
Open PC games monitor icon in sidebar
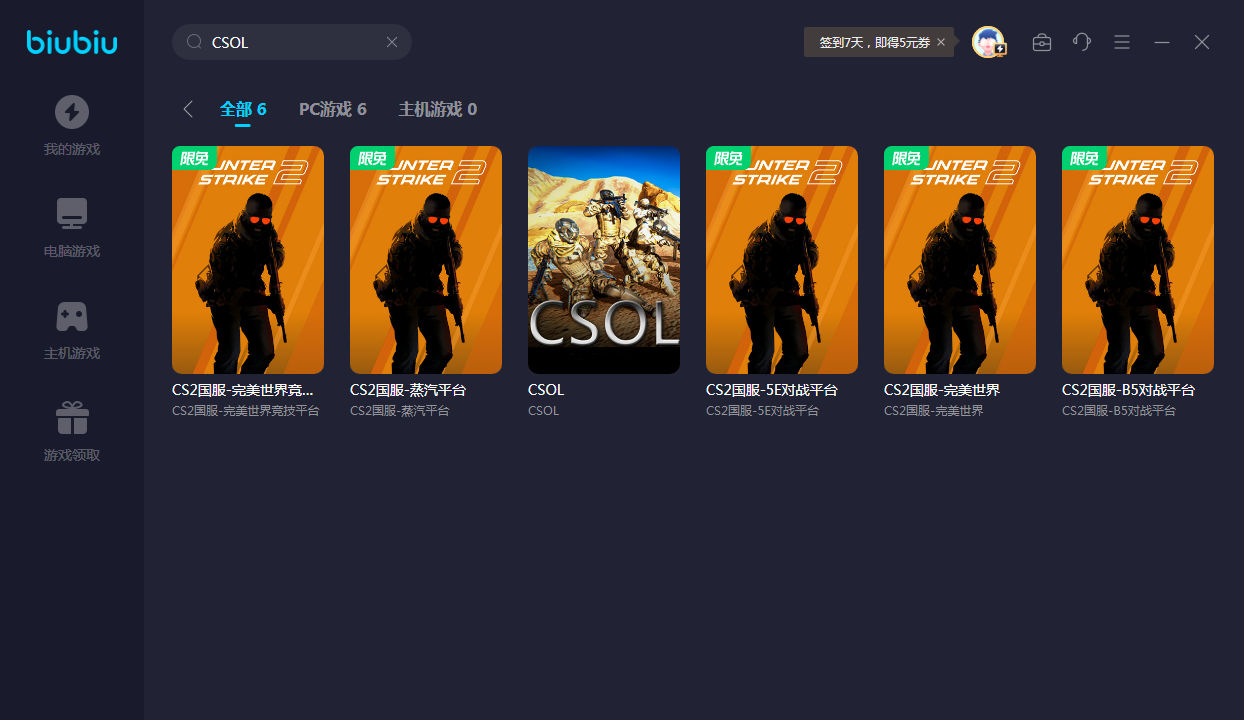click(x=71, y=214)
